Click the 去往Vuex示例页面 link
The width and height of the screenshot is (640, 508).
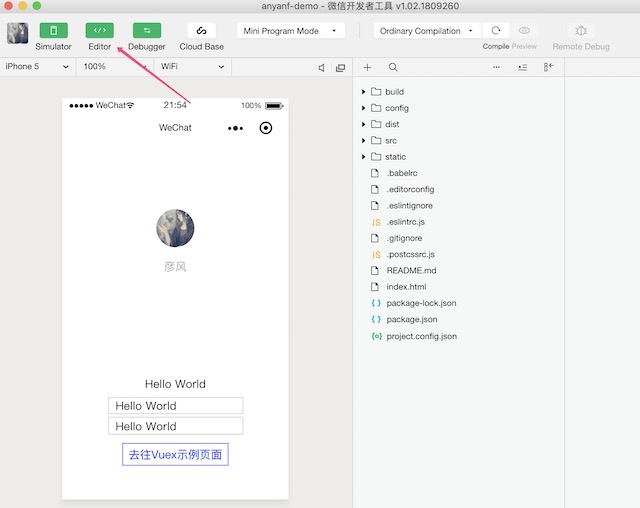(175, 455)
